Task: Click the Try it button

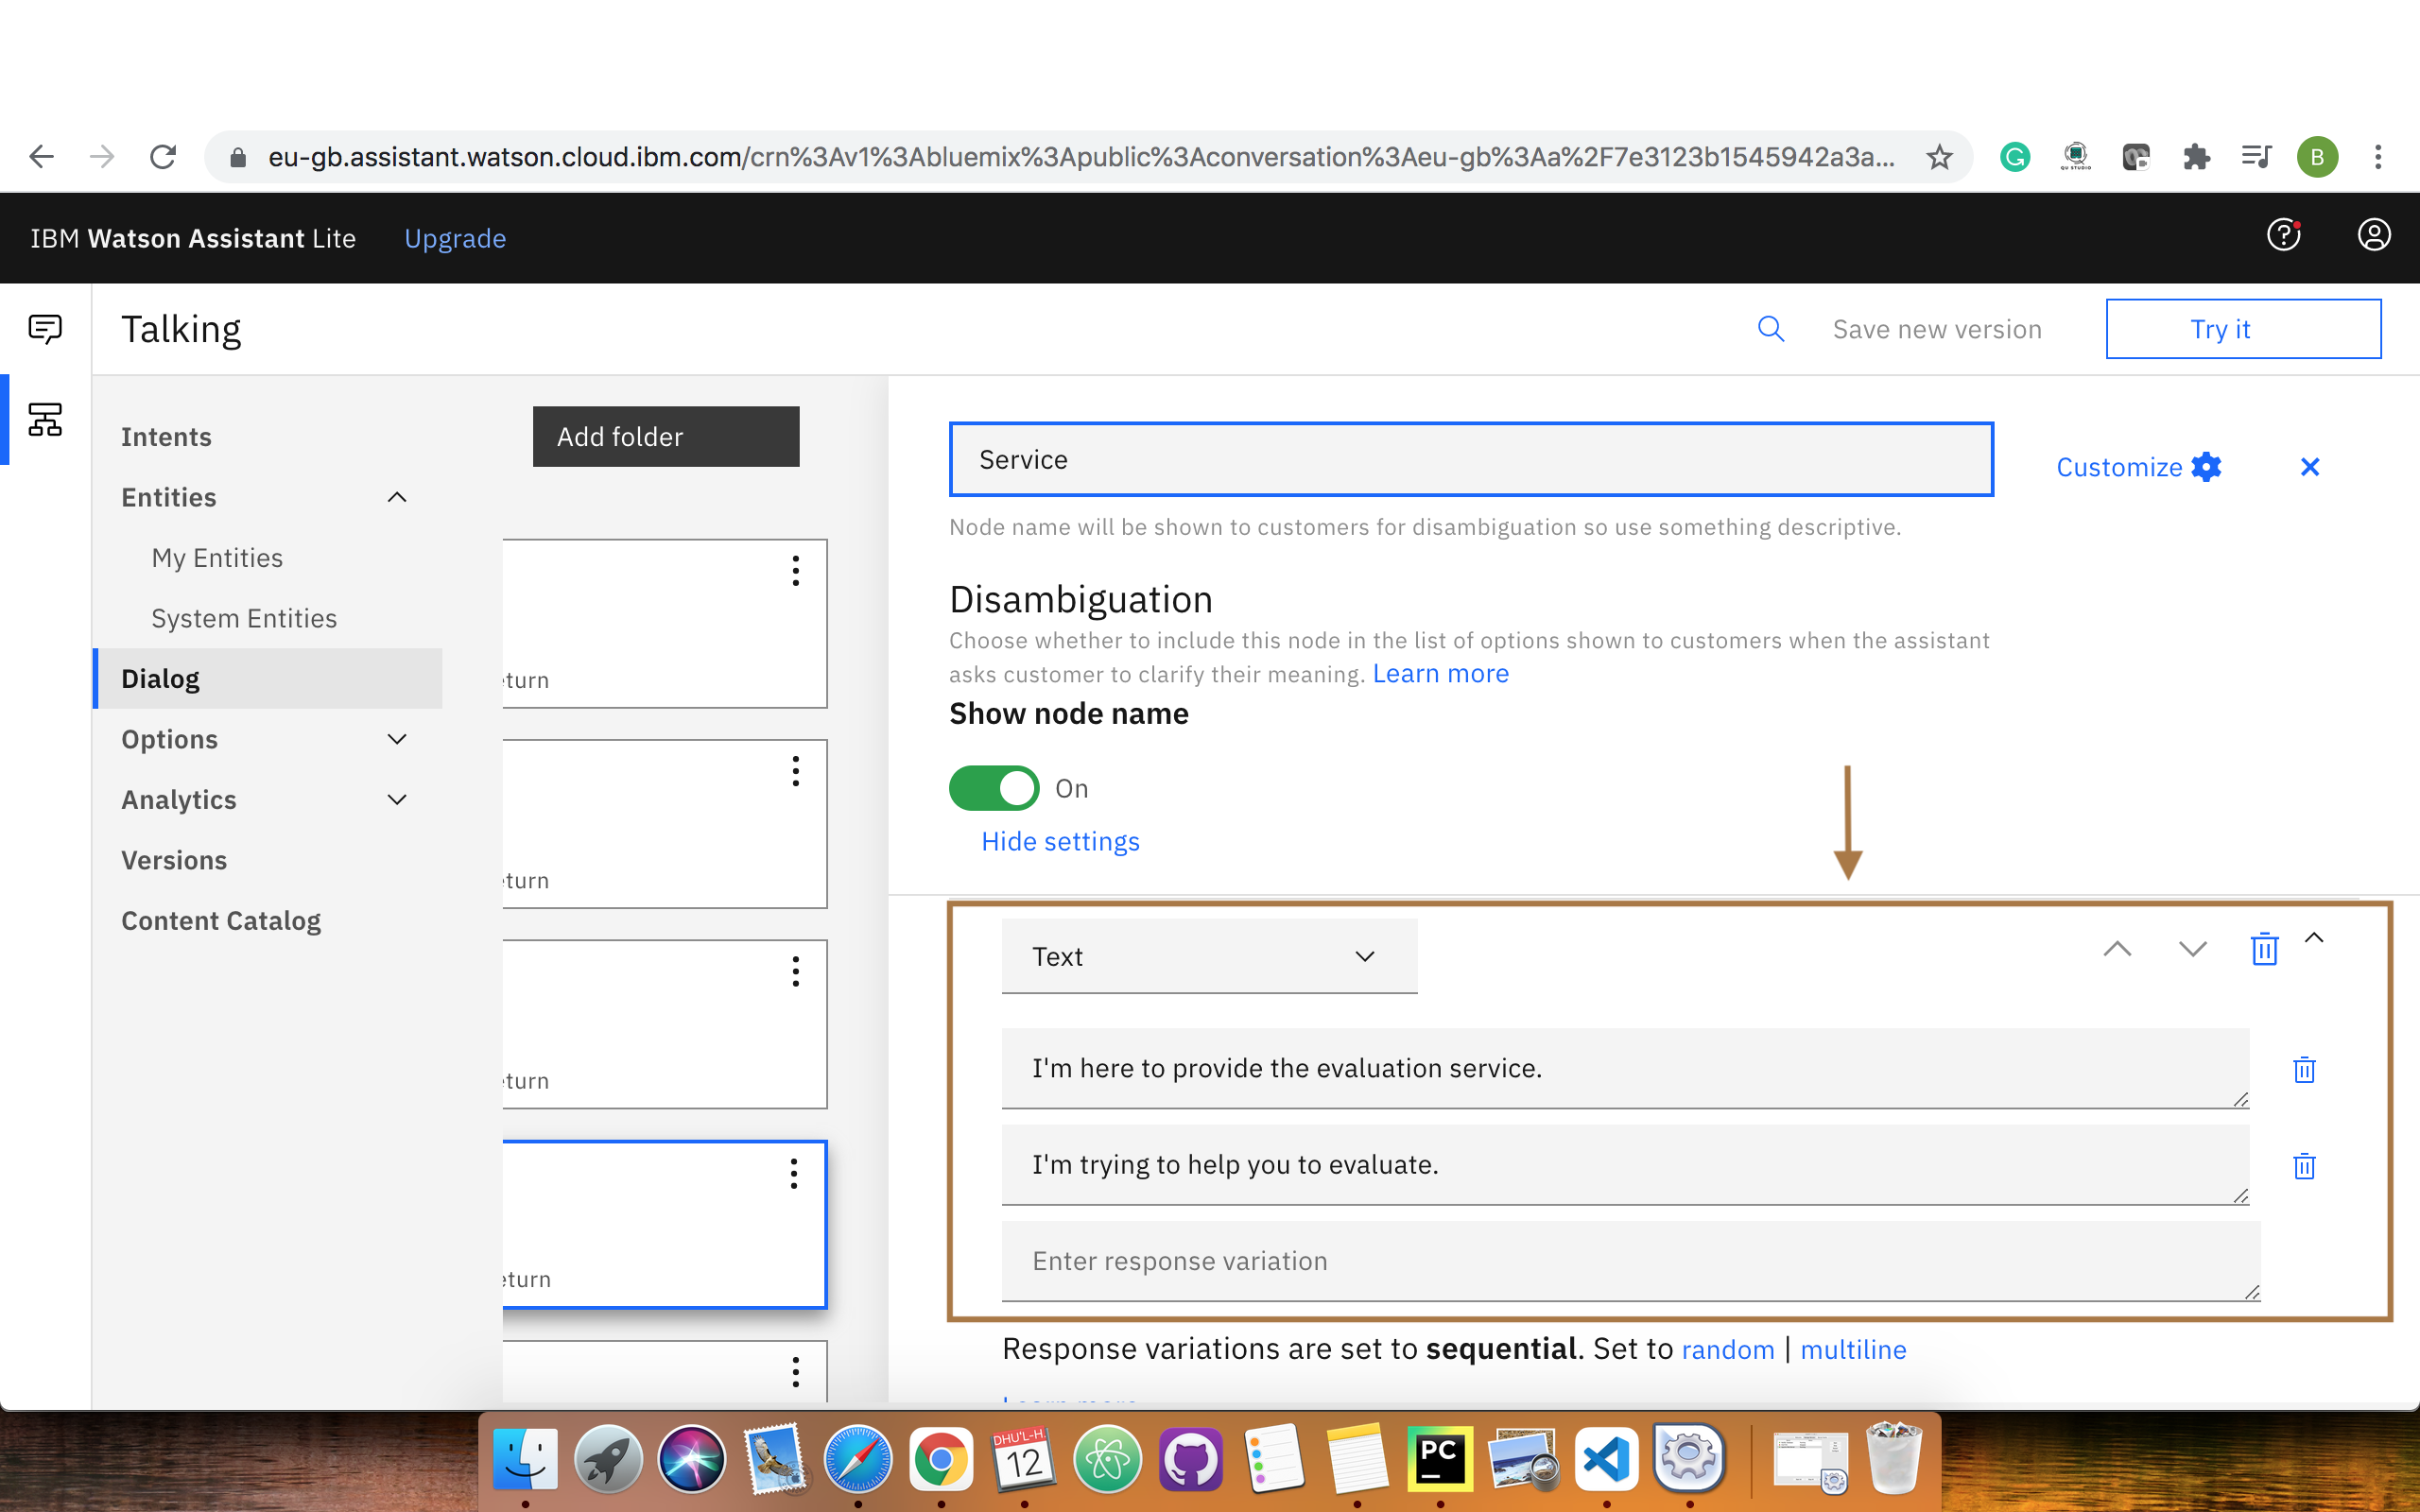Action: [2243, 328]
